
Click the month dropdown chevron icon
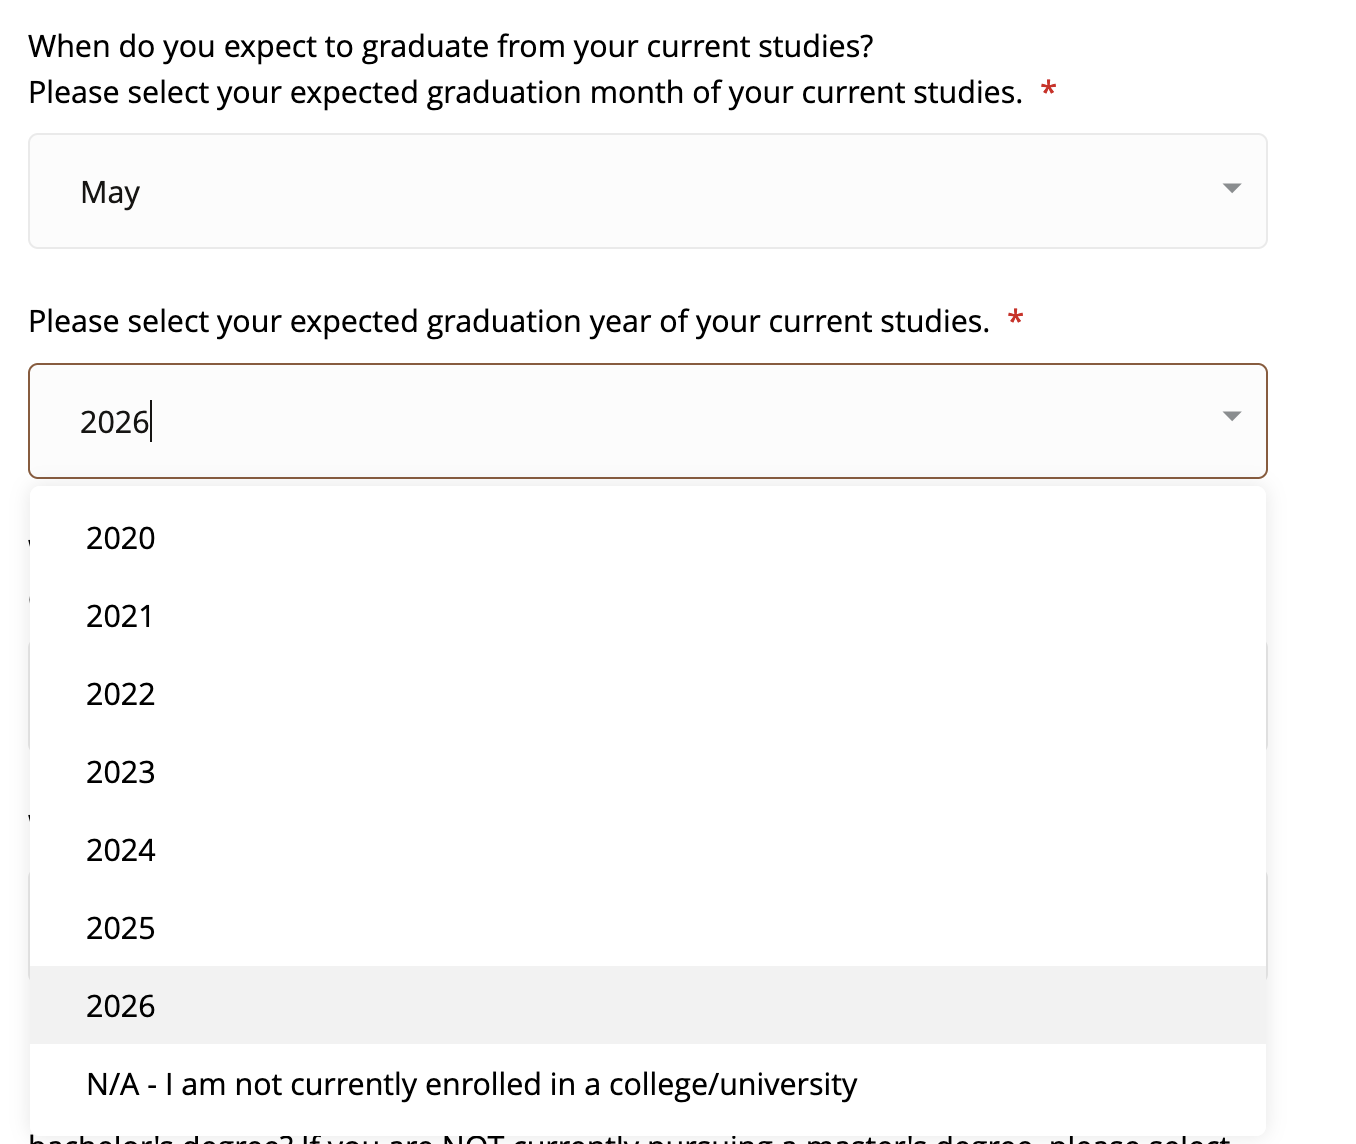tap(1231, 188)
